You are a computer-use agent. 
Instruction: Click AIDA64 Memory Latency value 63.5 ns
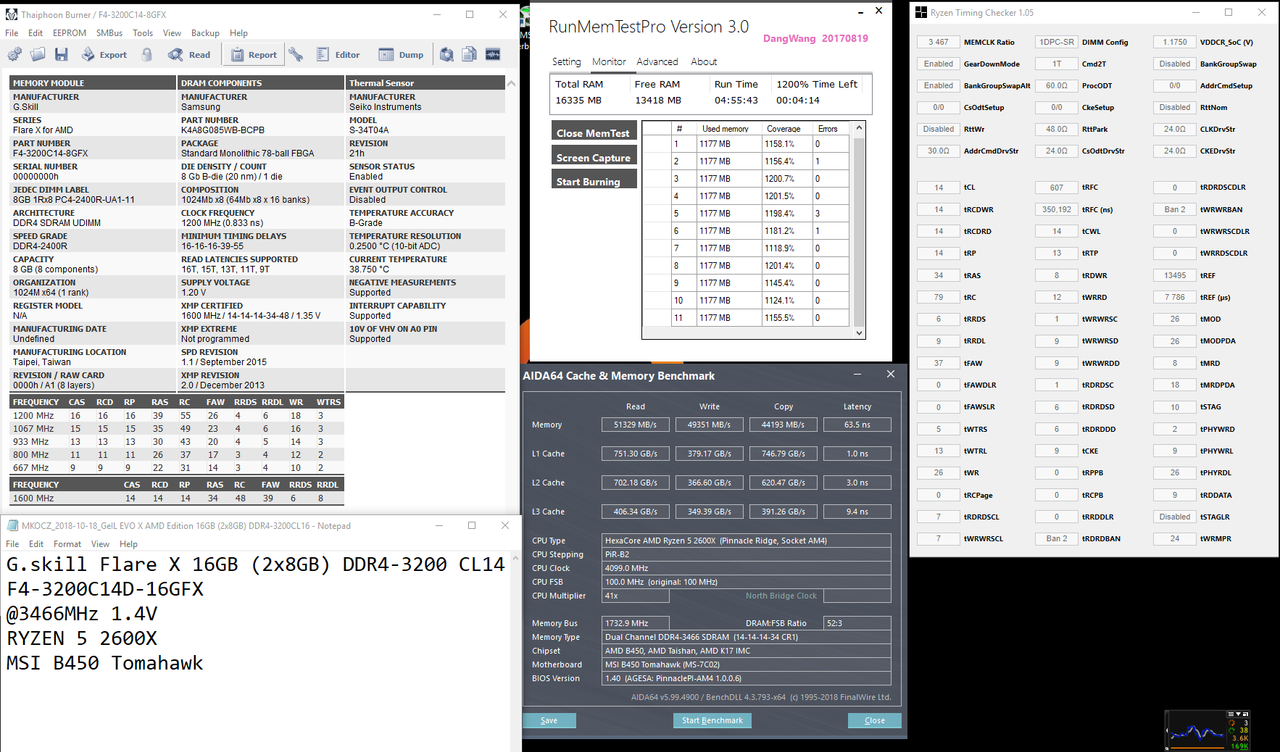[x=857, y=425]
